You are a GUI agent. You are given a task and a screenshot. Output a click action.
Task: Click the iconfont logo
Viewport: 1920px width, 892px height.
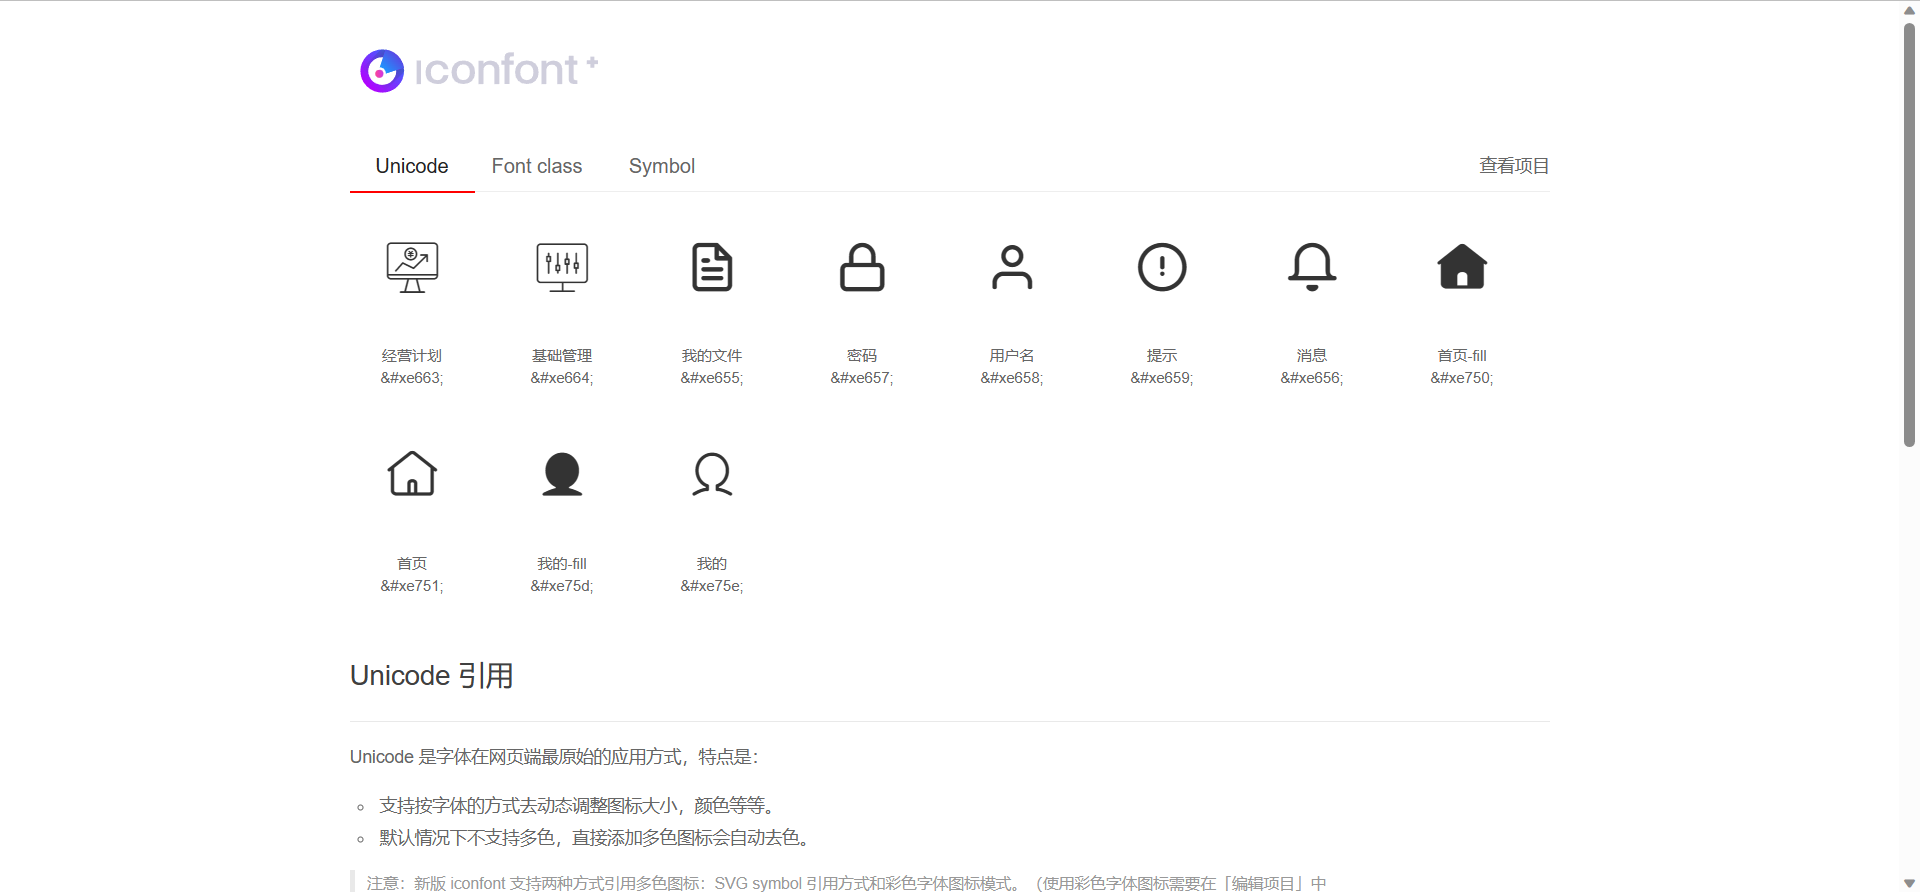click(x=479, y=70)
